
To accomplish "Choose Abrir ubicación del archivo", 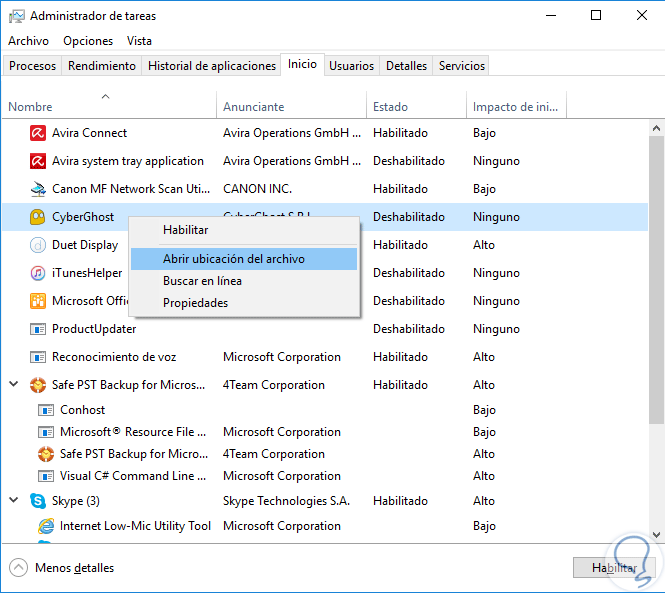I will [x=244, y=259].
